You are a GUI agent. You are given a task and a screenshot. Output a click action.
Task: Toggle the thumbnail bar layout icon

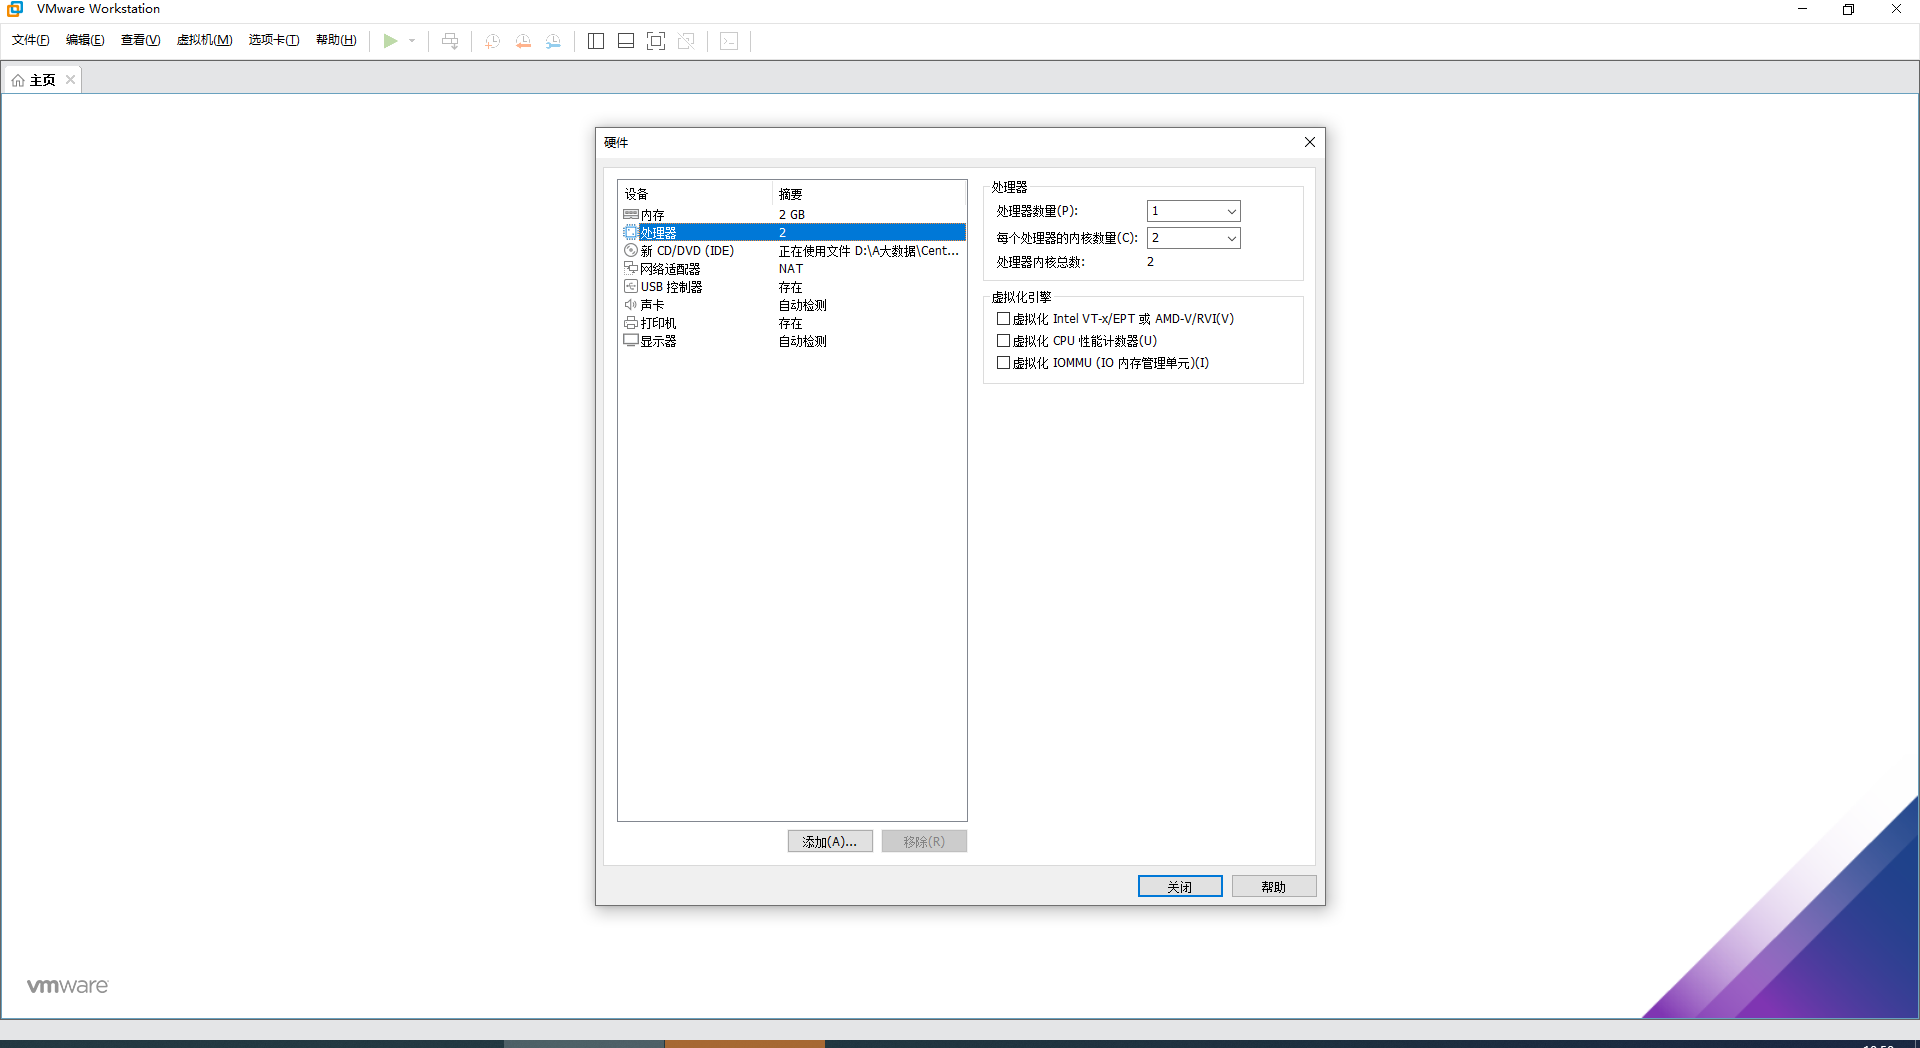(x=626, y=41)
